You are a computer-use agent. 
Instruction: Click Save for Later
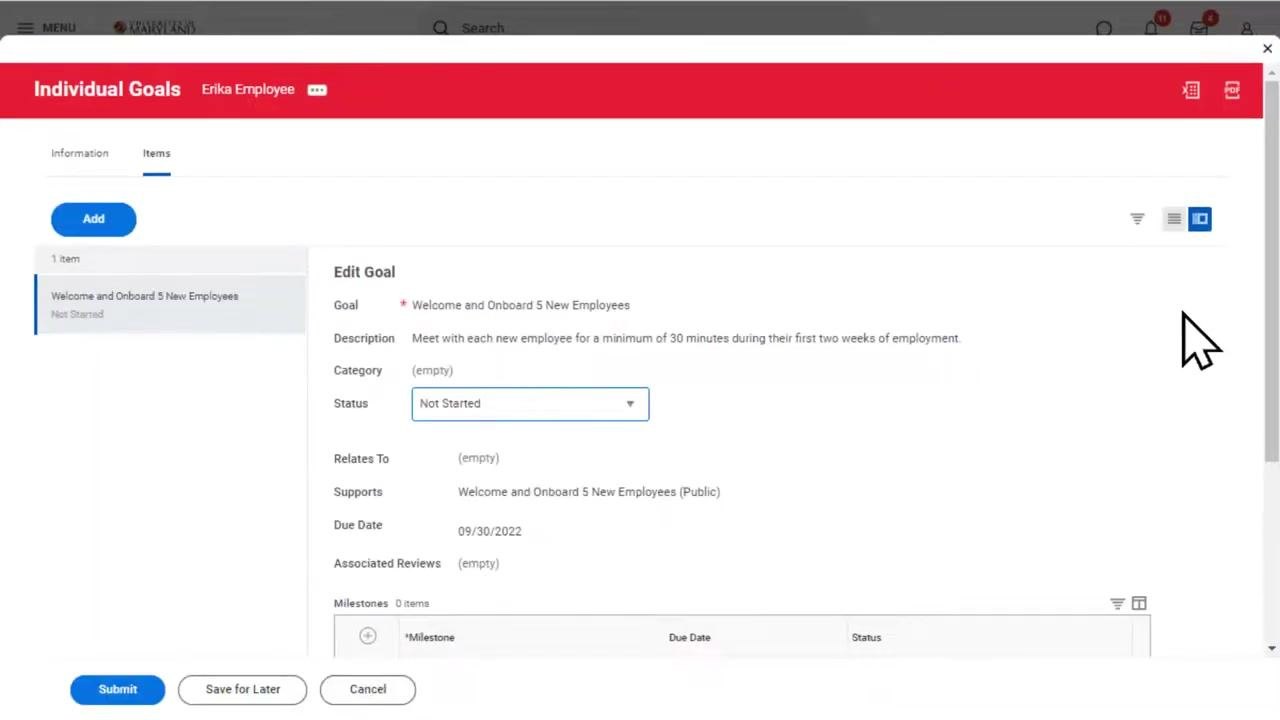tap(243, 689)
